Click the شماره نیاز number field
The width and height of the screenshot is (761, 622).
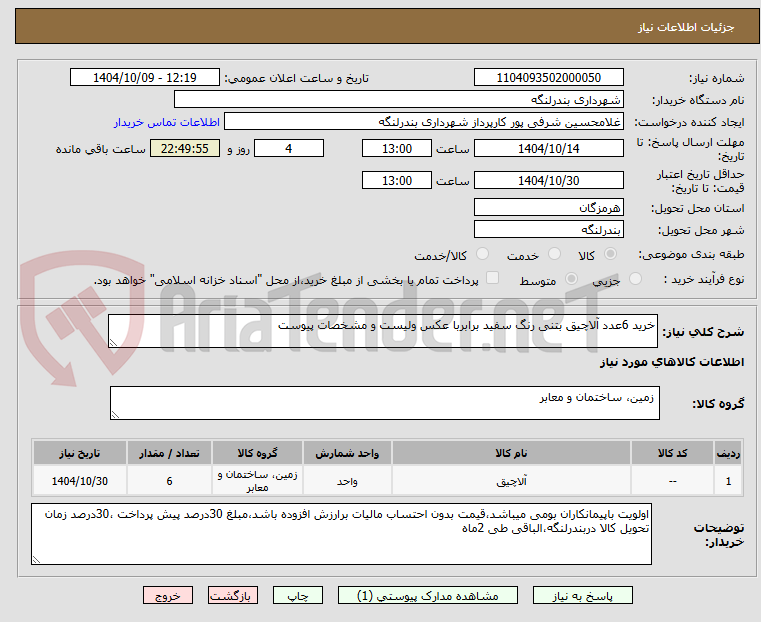548,77
